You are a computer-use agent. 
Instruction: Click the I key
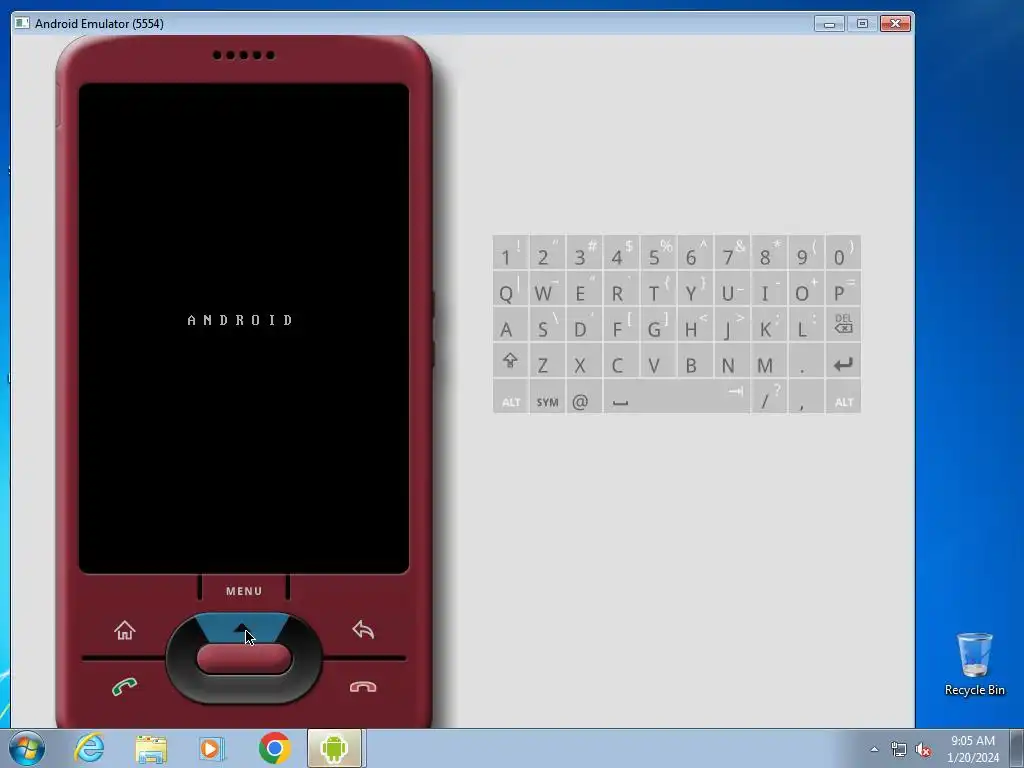point(769,289)
